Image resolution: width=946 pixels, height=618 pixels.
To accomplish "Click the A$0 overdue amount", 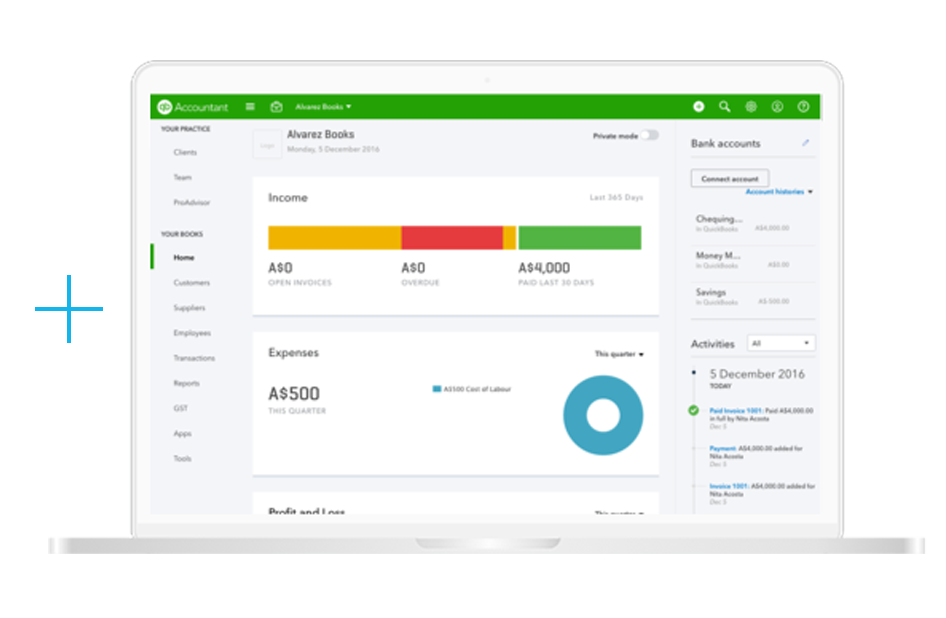I will [413, 267].
